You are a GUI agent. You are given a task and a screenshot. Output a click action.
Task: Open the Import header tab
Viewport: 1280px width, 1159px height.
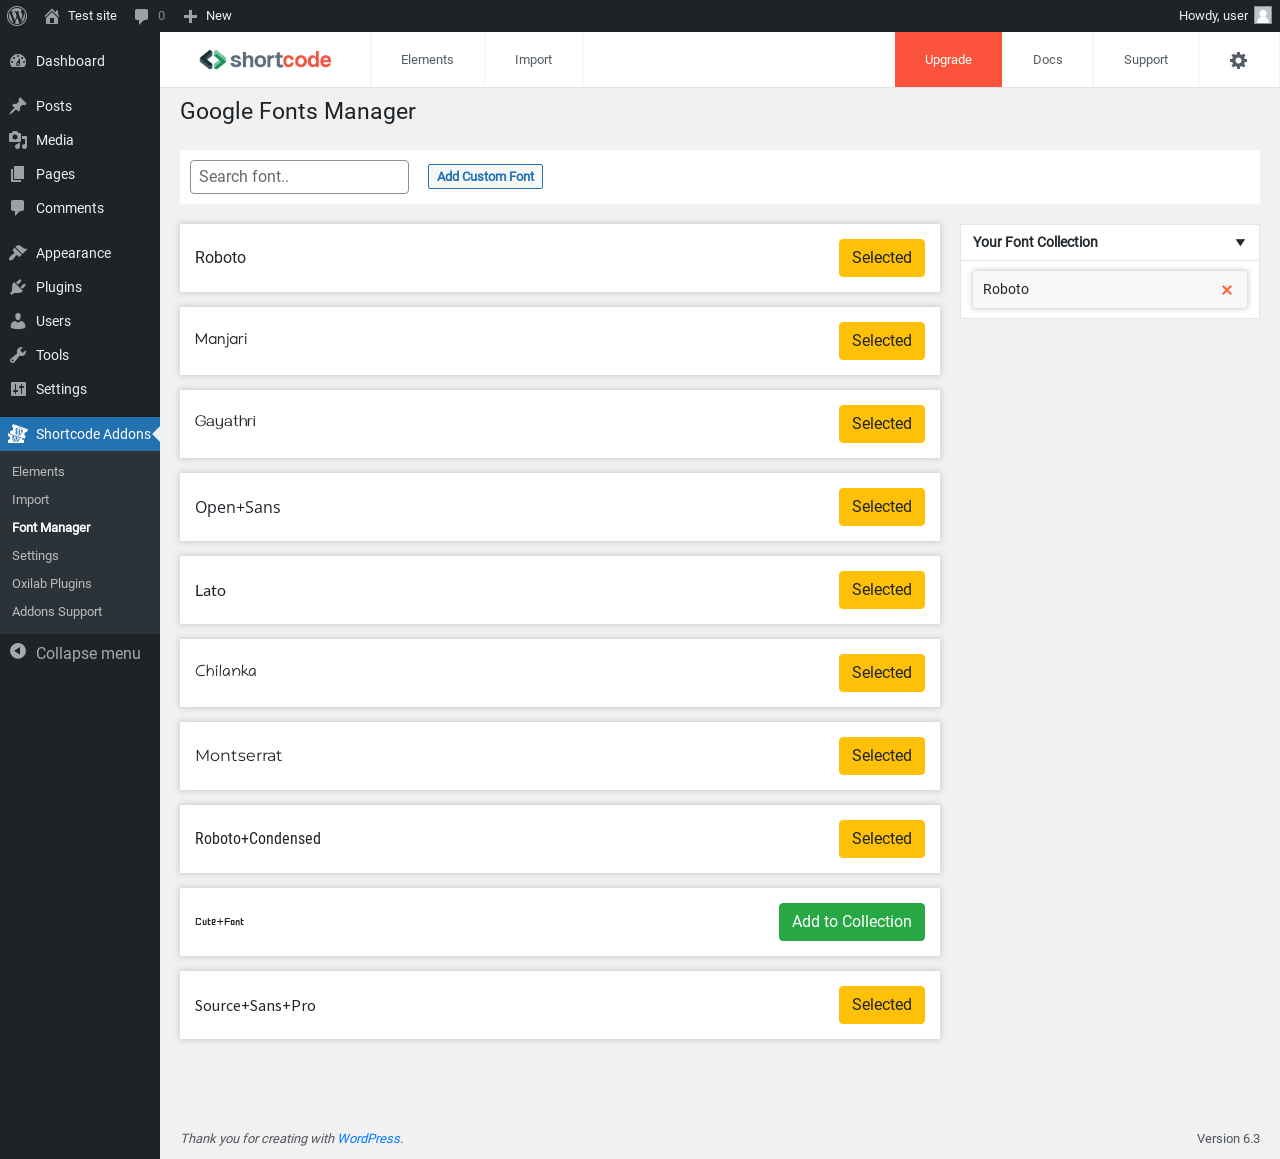click(533, 60)
